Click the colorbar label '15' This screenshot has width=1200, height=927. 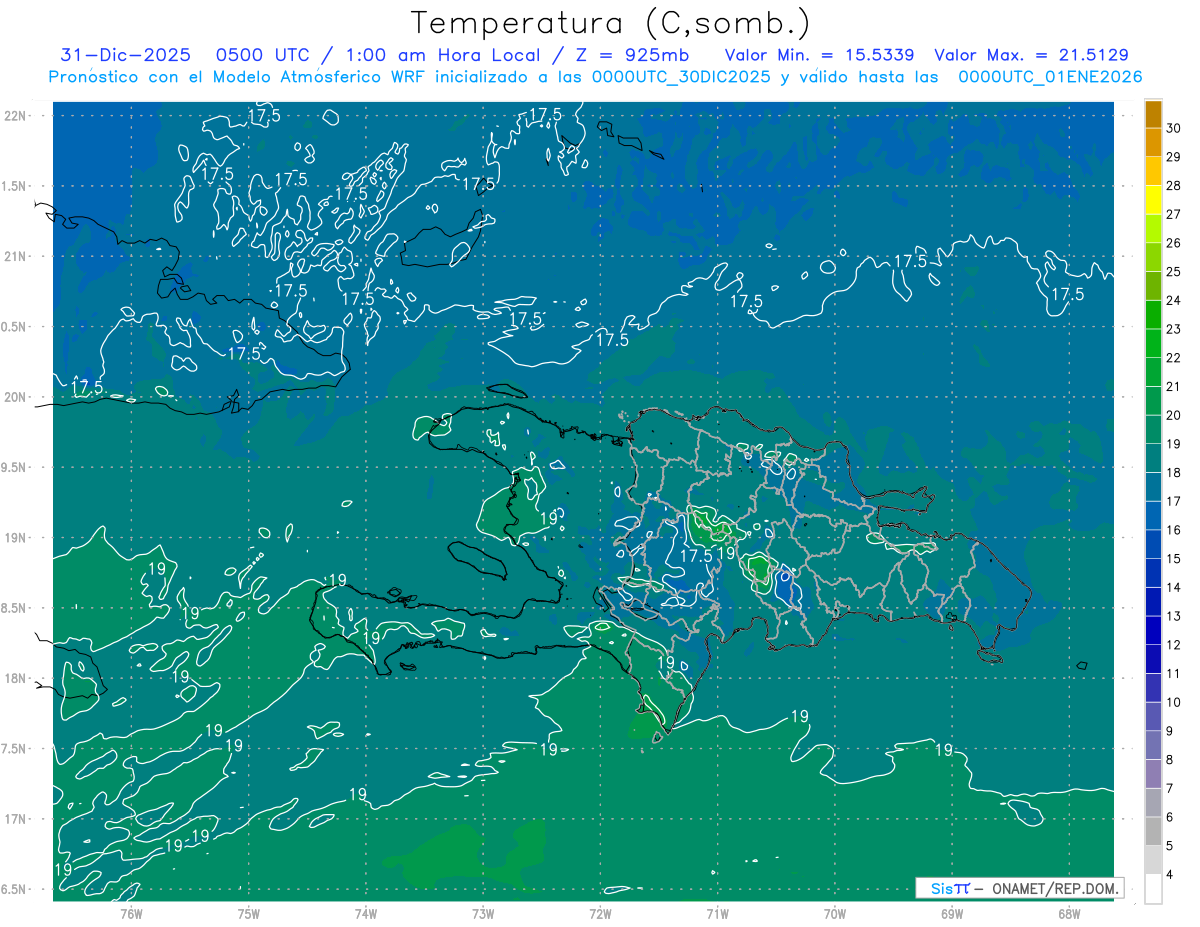click(x=1174, y=559)
